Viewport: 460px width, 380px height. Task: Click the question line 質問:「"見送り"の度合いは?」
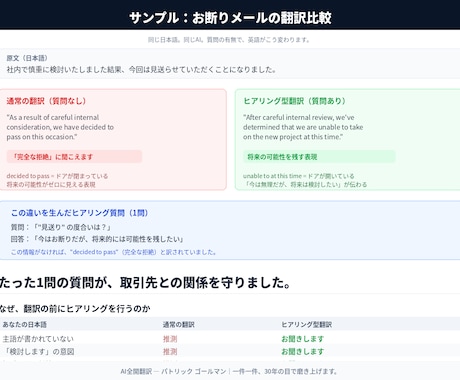60,227
